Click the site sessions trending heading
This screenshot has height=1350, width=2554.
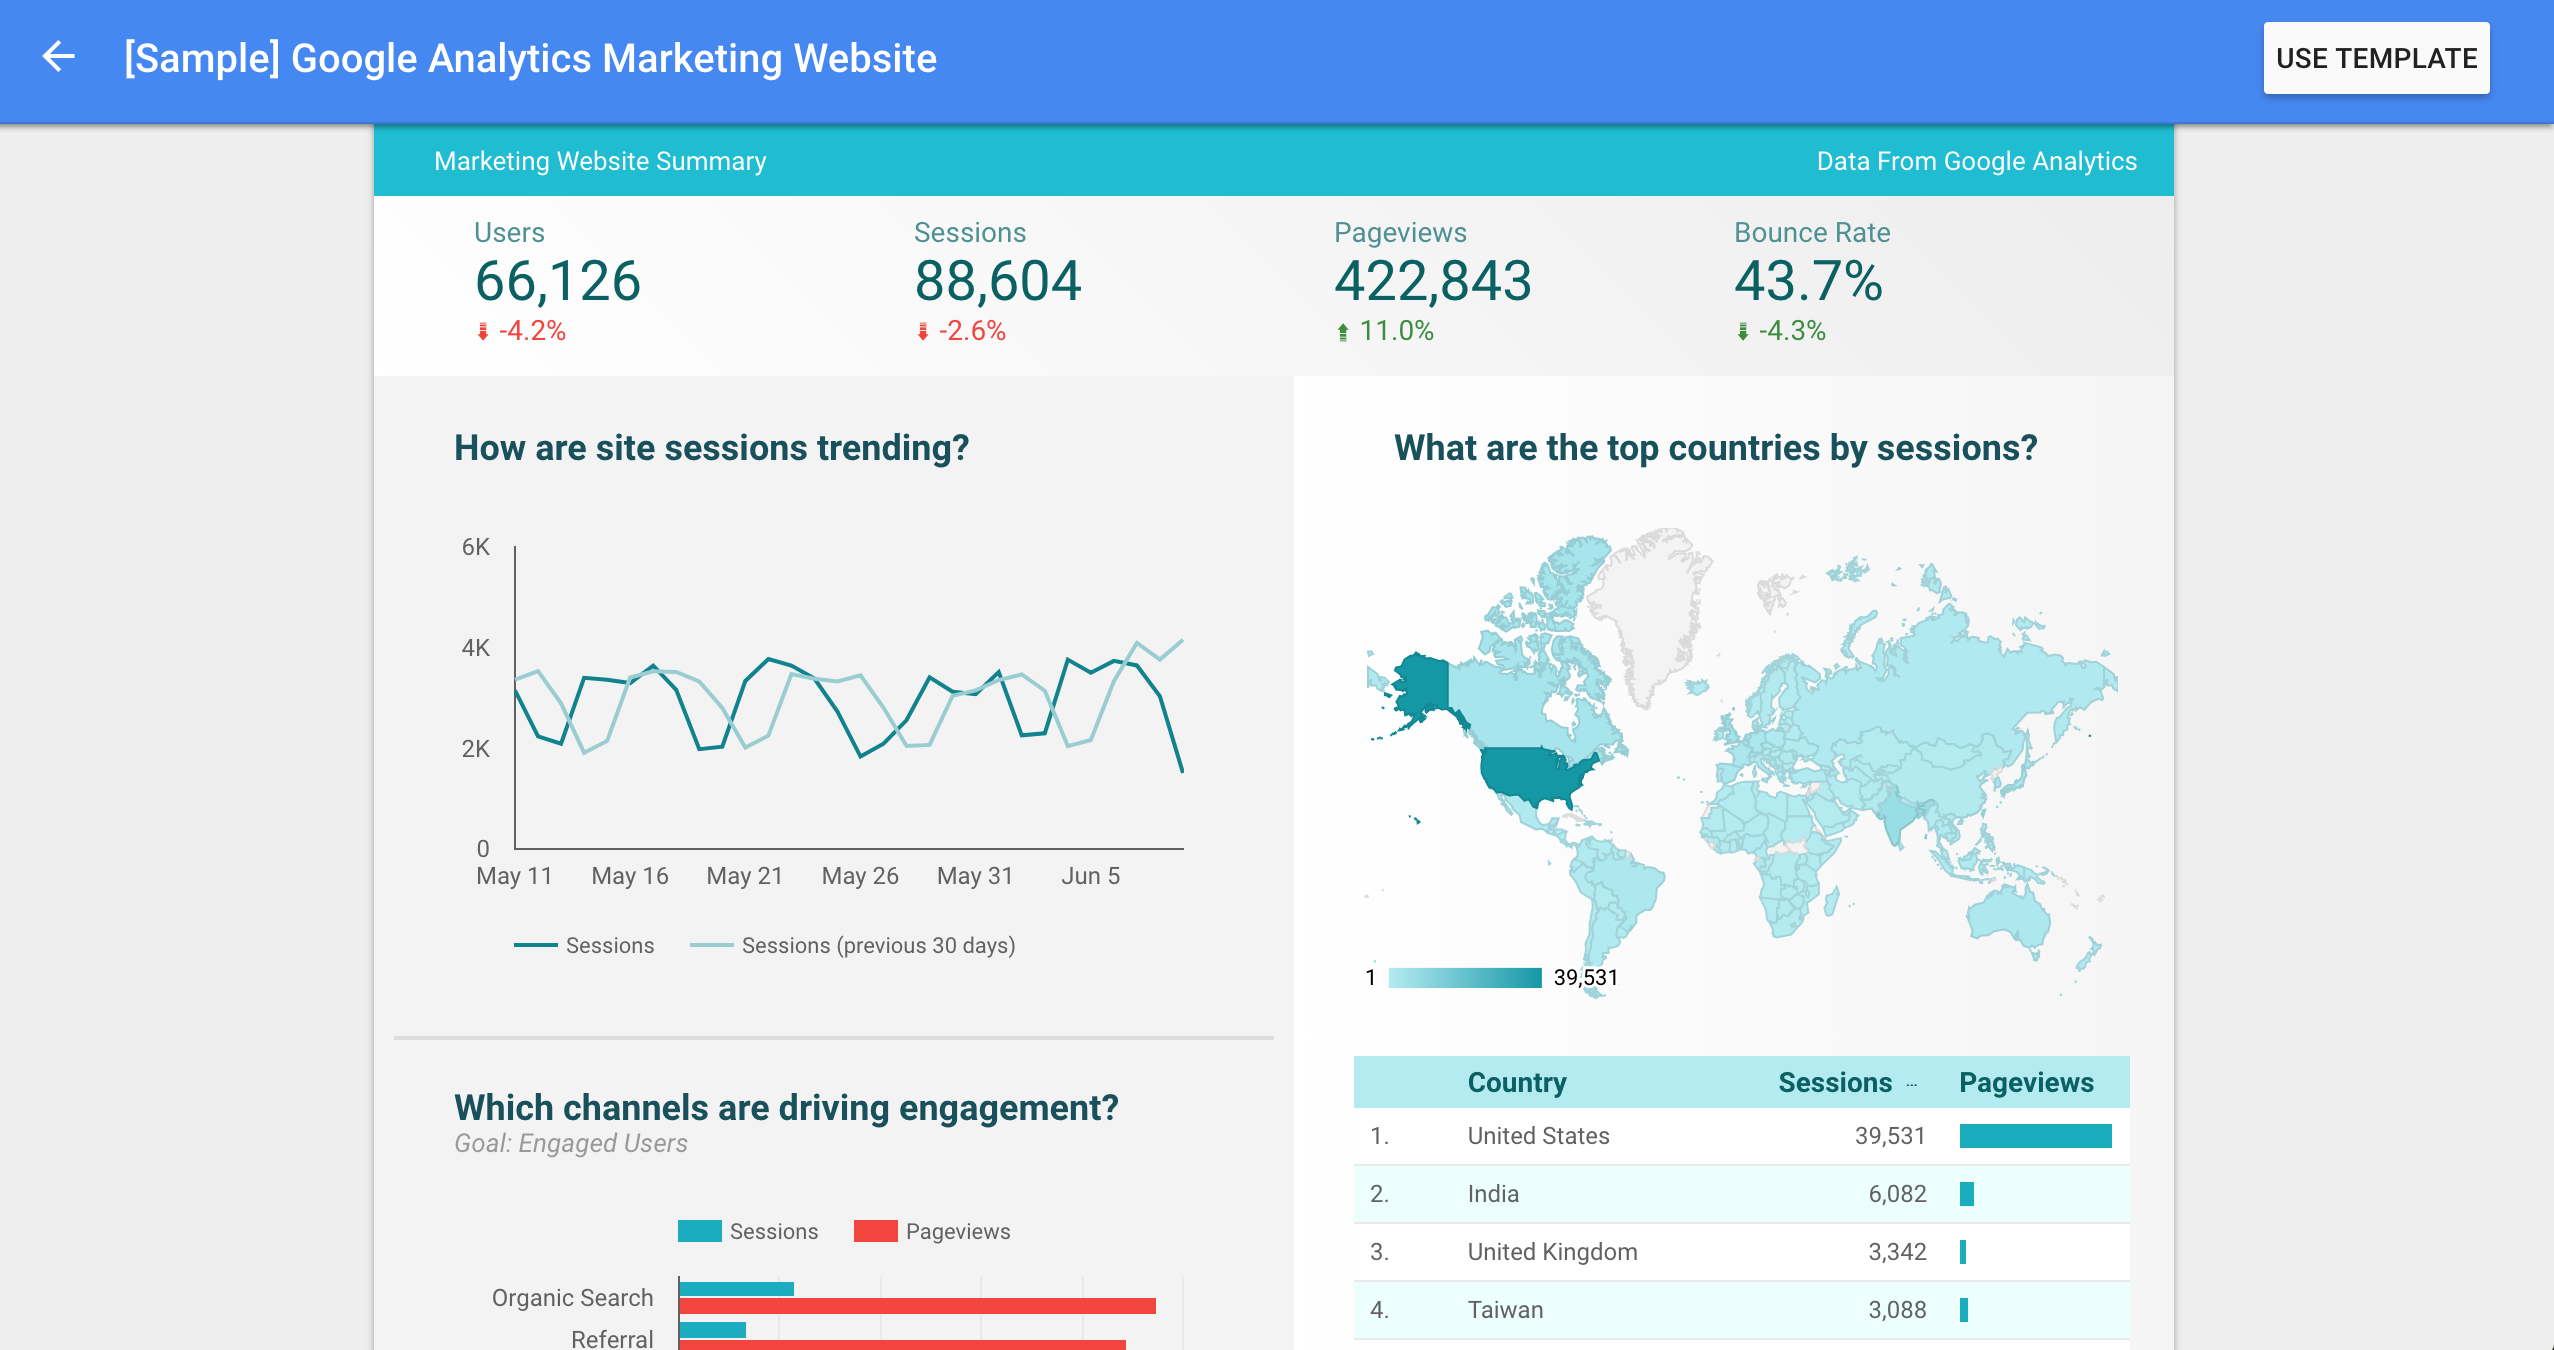pos(711,448)
